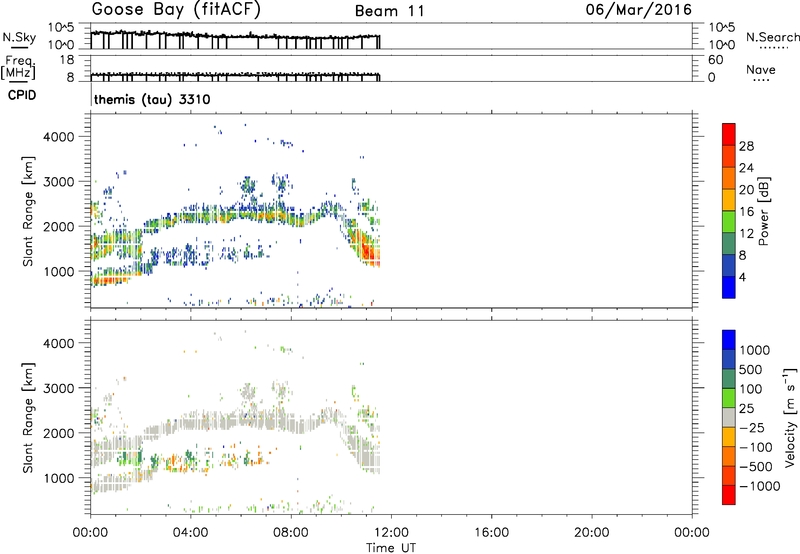Click the 1000 tick of the power panel
The image size is (800, 554).
point(59,271)
